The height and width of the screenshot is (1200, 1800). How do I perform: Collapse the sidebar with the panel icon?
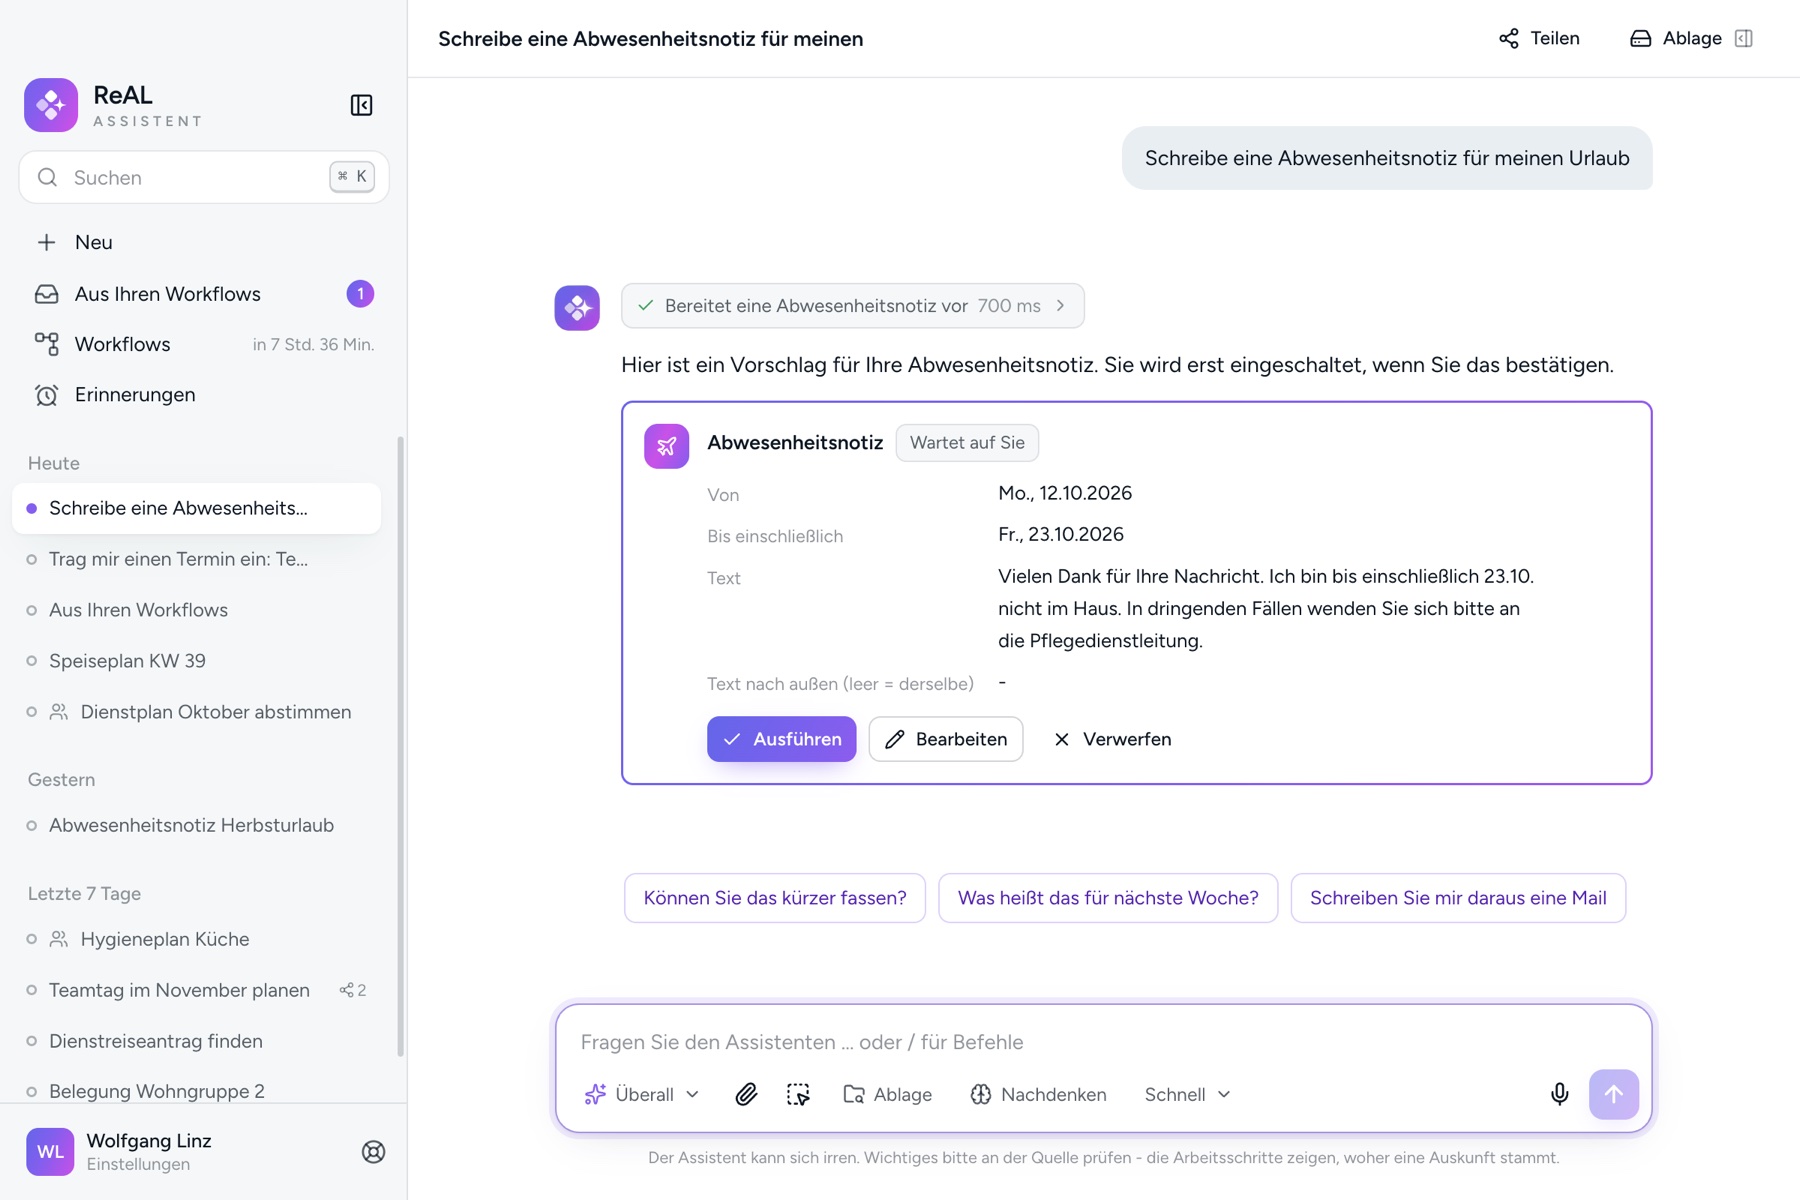pyautogui.click(x=361, y=105)
